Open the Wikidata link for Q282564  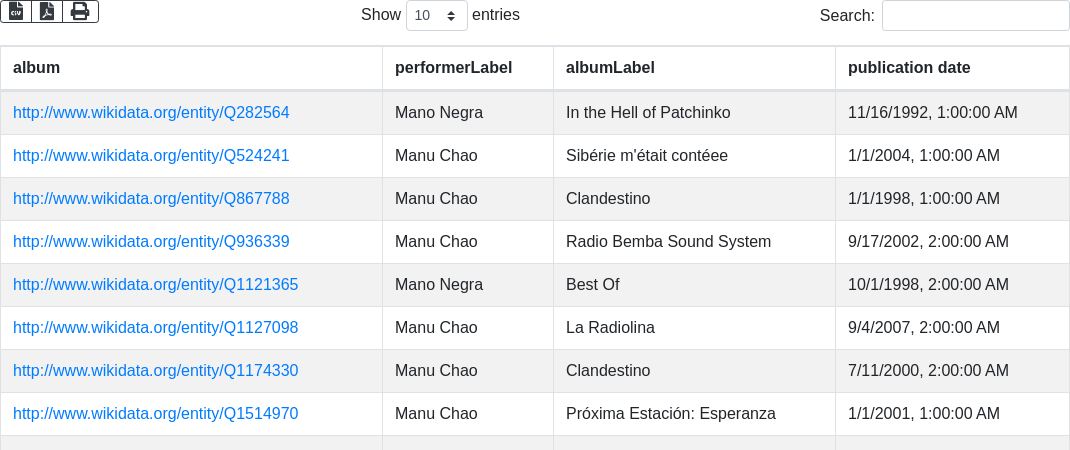coord(151,113)
